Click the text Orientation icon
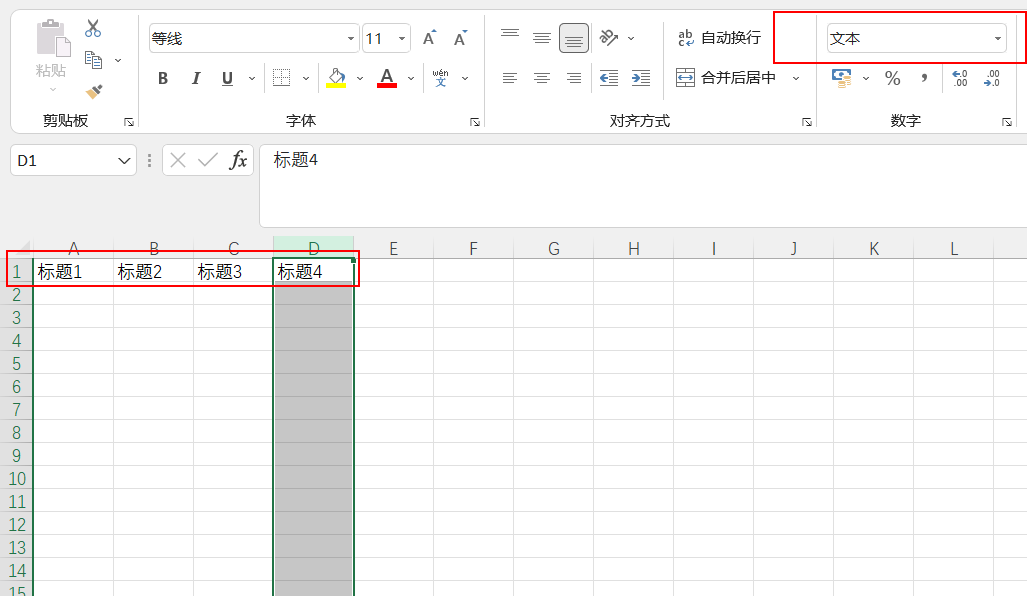Screen dimensions: 1027x596 [x=609, y=38]
